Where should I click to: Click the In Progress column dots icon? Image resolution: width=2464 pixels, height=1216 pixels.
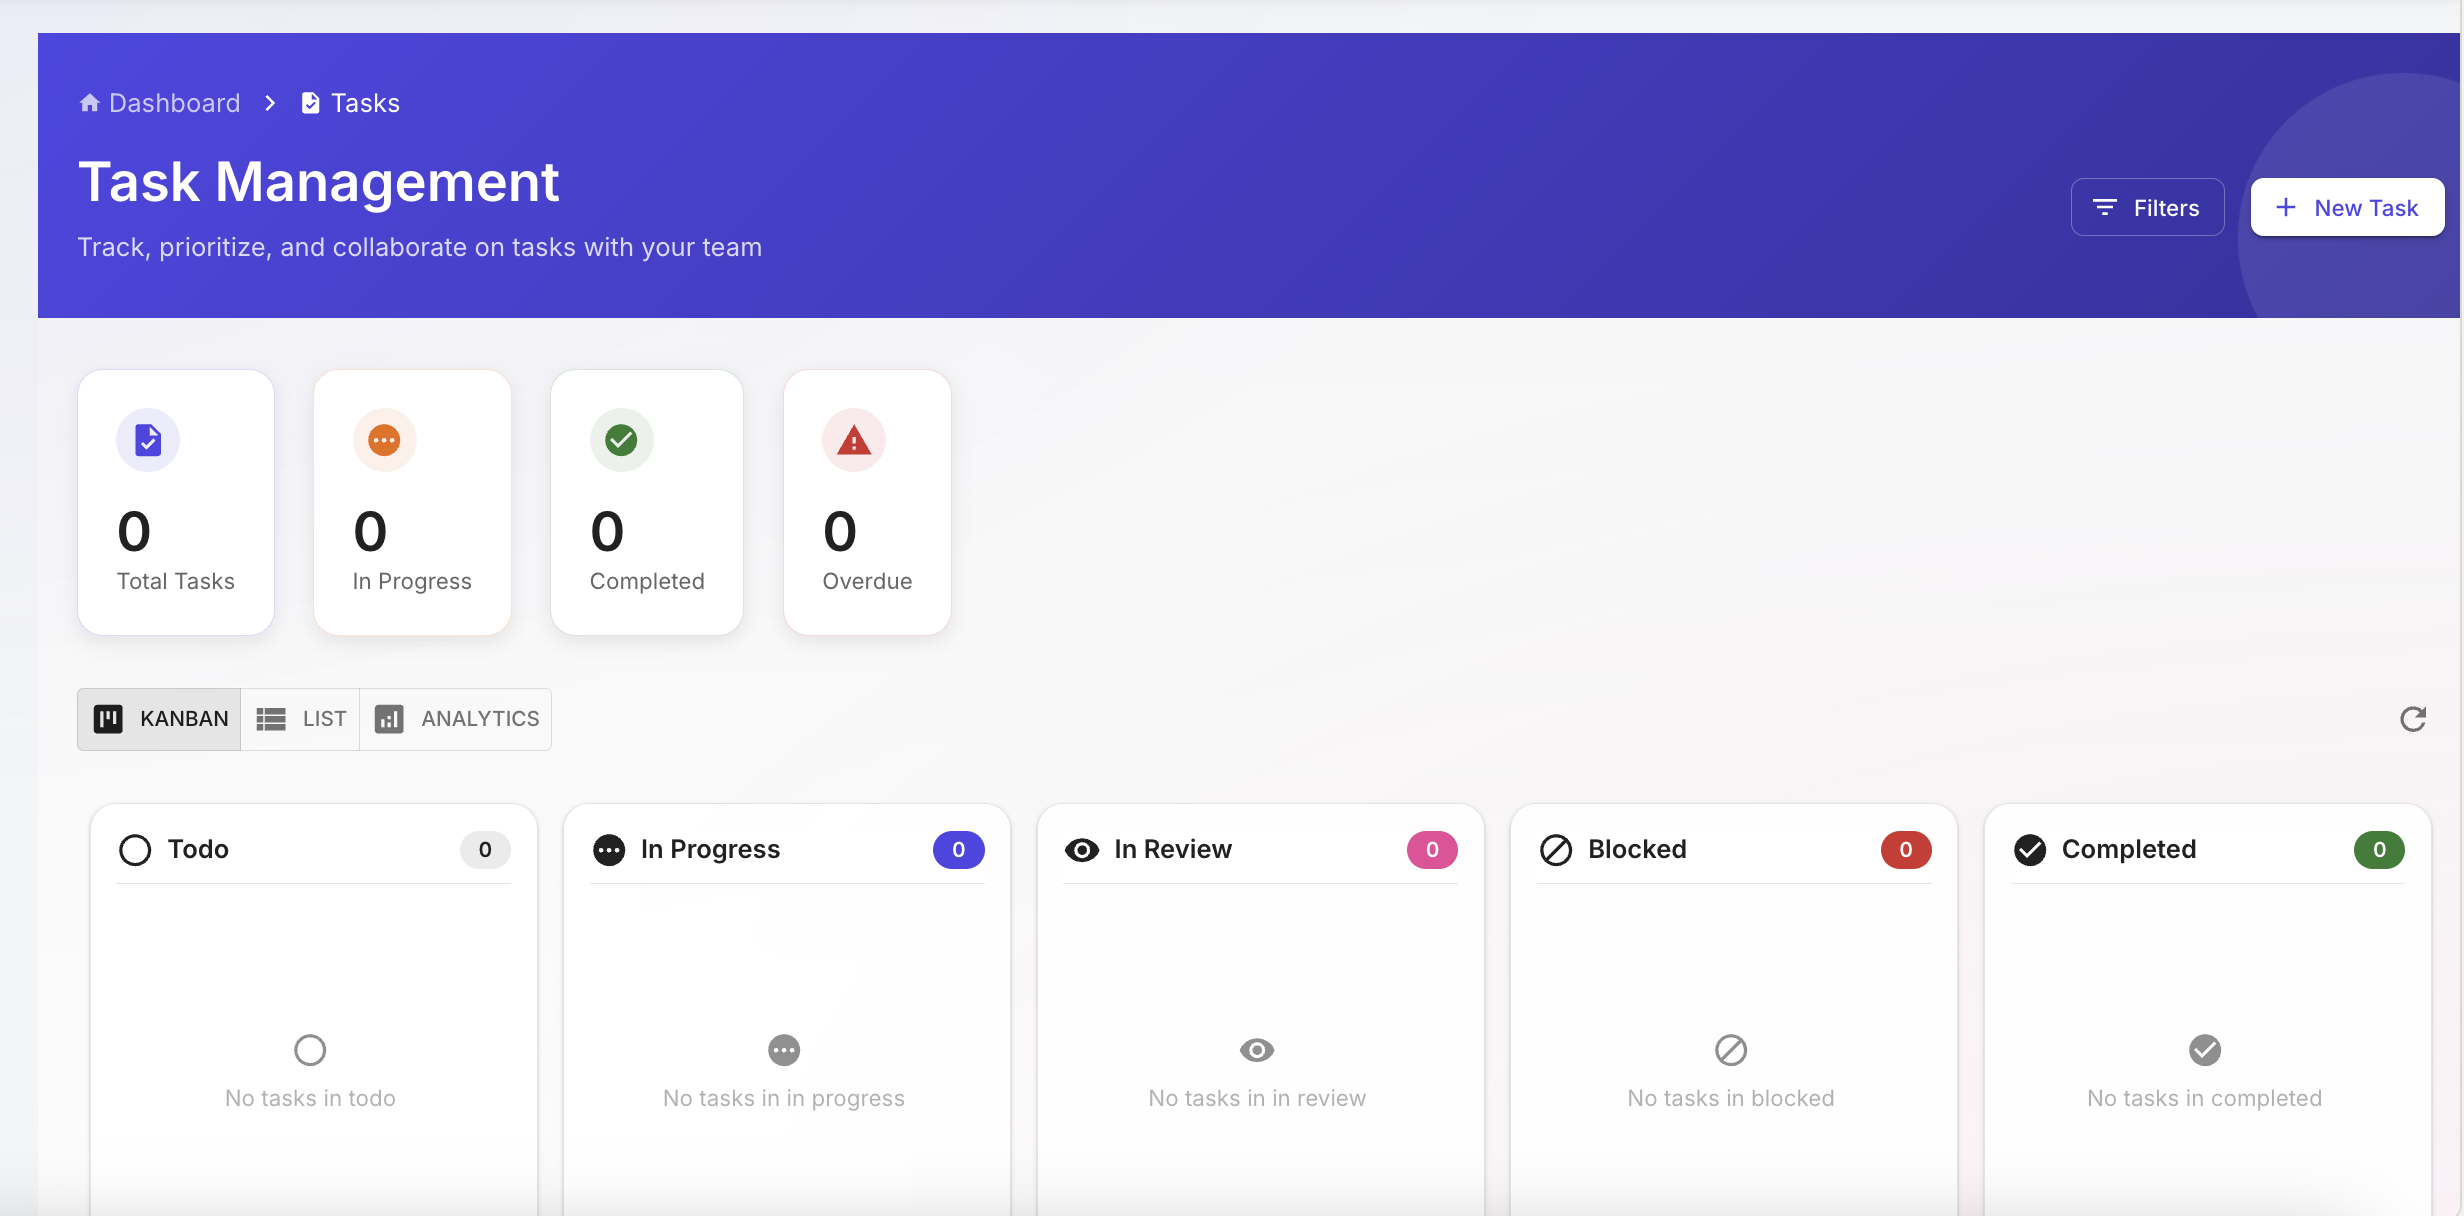point(609,850)
